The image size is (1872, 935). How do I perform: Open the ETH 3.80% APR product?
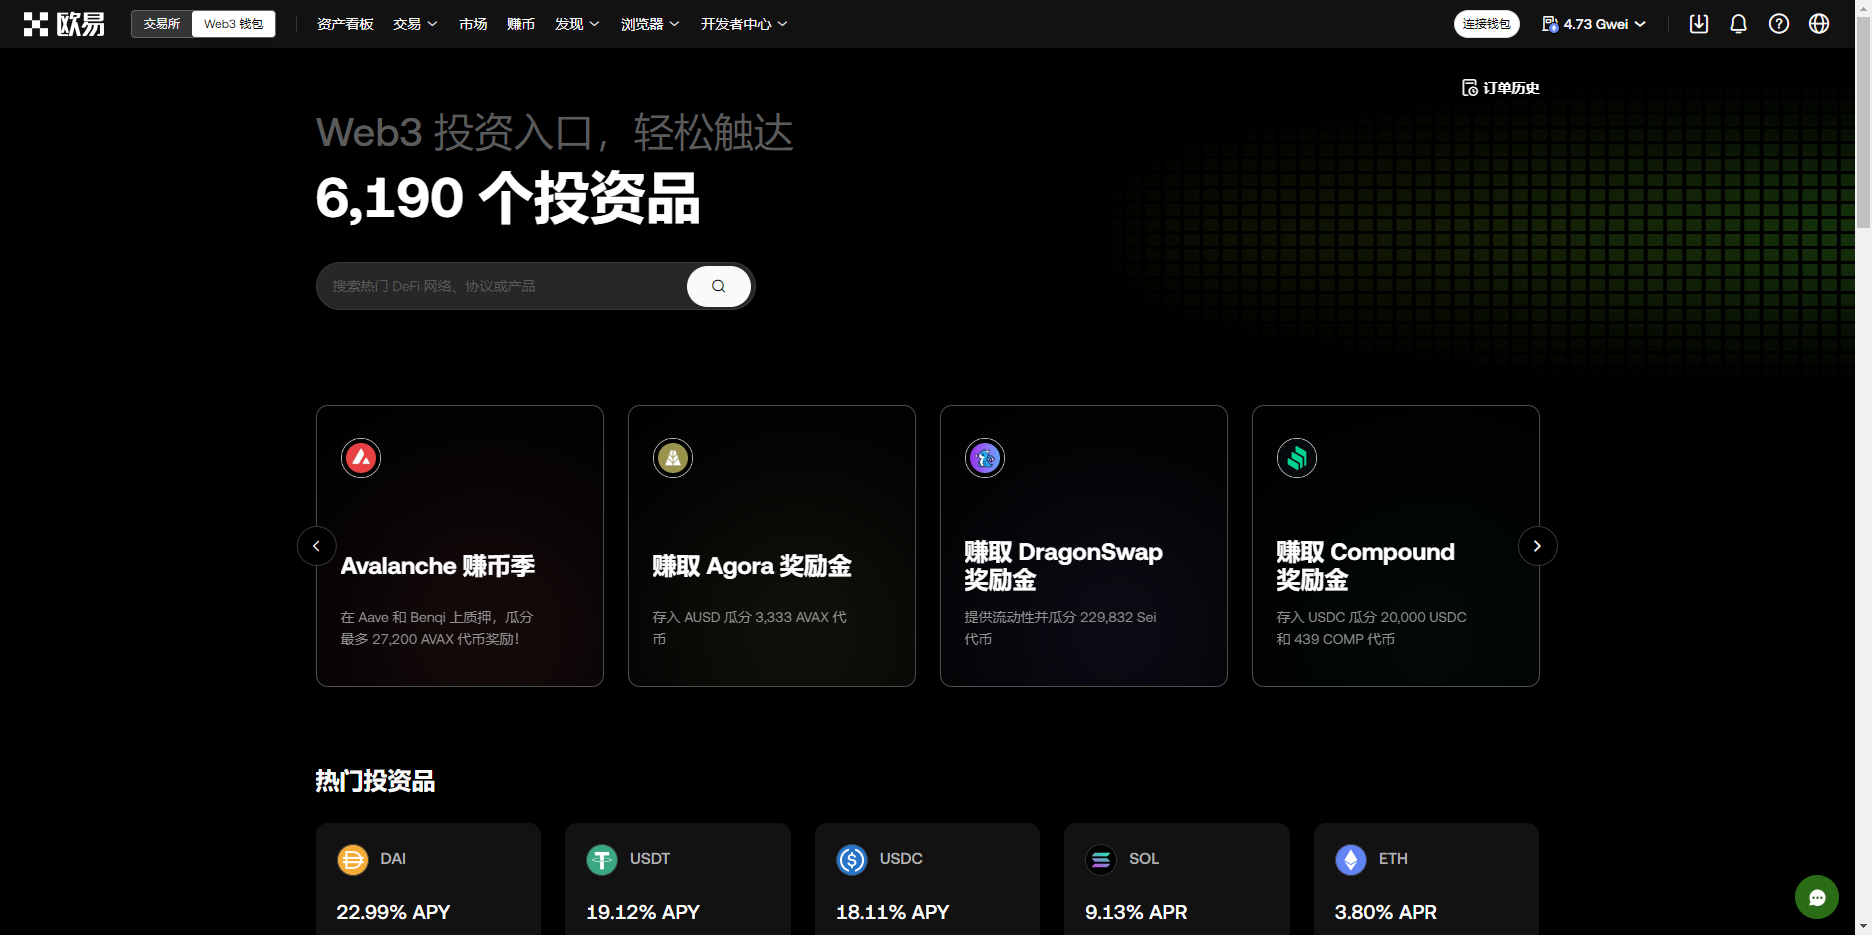pyautogui.click(x=1426, y=879)
